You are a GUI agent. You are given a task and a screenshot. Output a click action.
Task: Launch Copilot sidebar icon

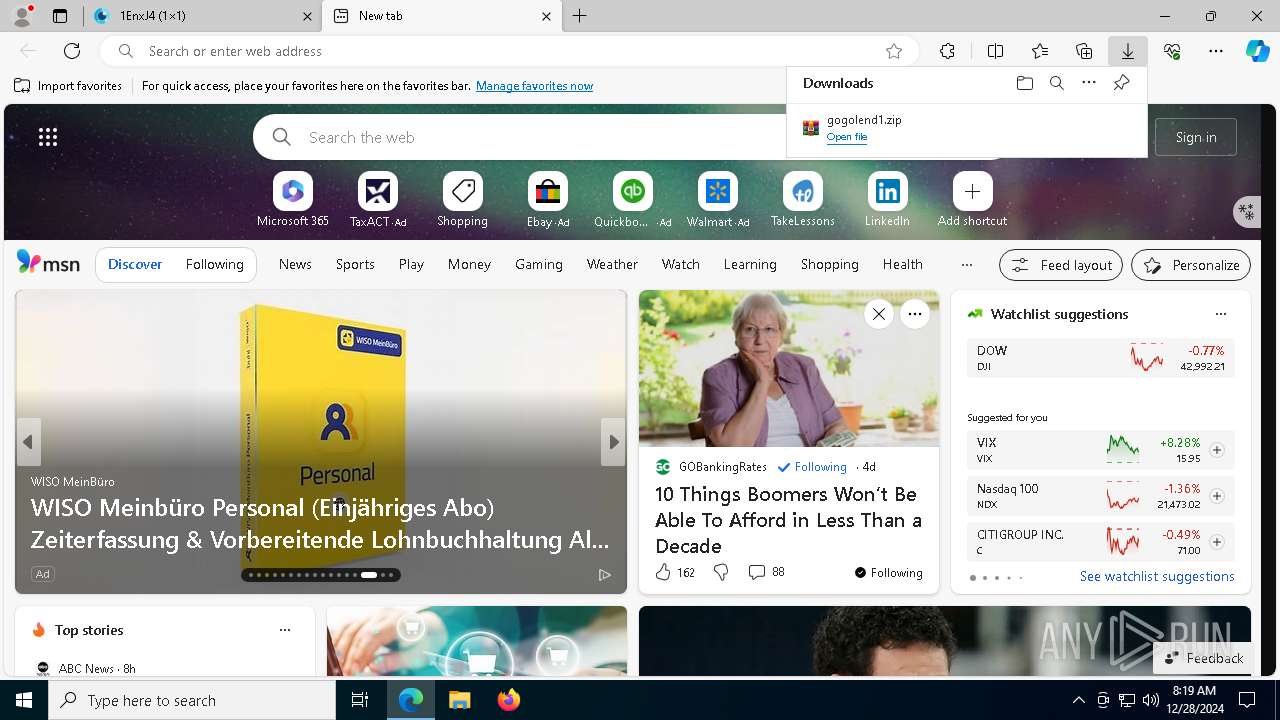coord(1257,51)
